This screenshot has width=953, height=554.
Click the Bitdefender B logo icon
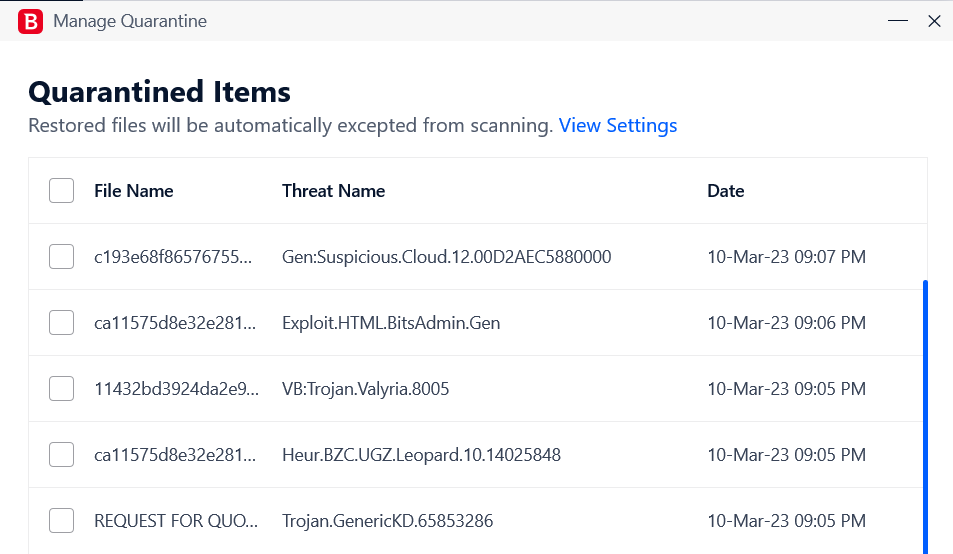pyautogui.click(x=30, y=21)
